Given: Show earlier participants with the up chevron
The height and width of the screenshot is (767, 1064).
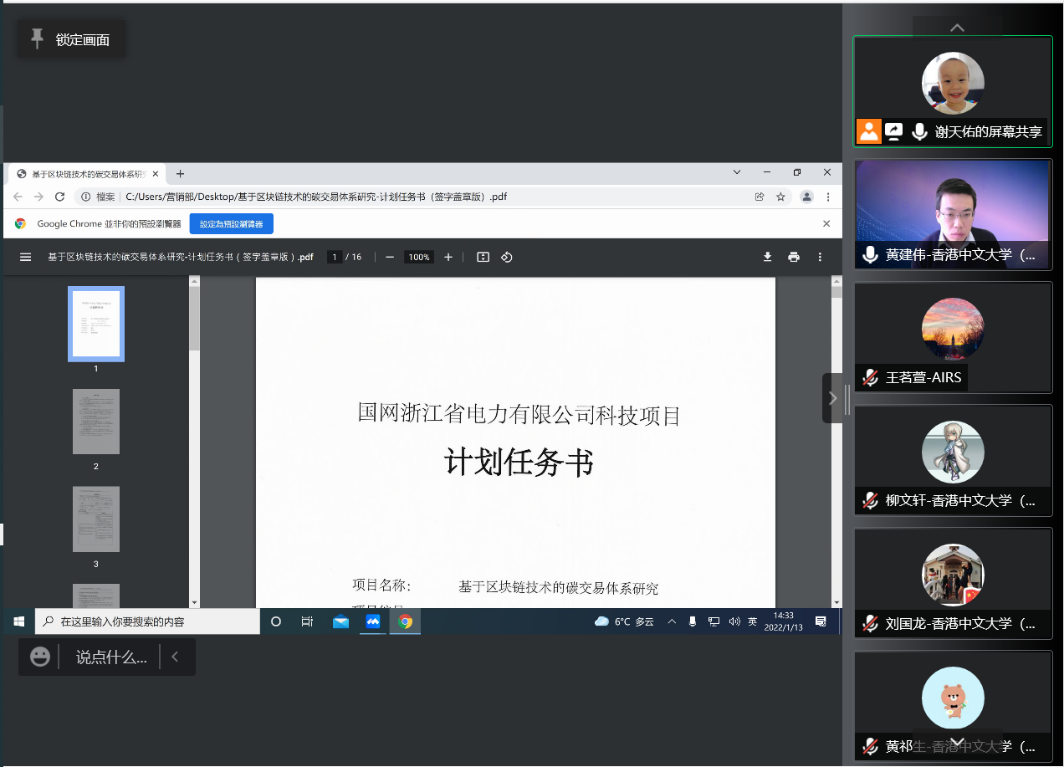Looking at the screenshot, I should (x=957, y=27).
